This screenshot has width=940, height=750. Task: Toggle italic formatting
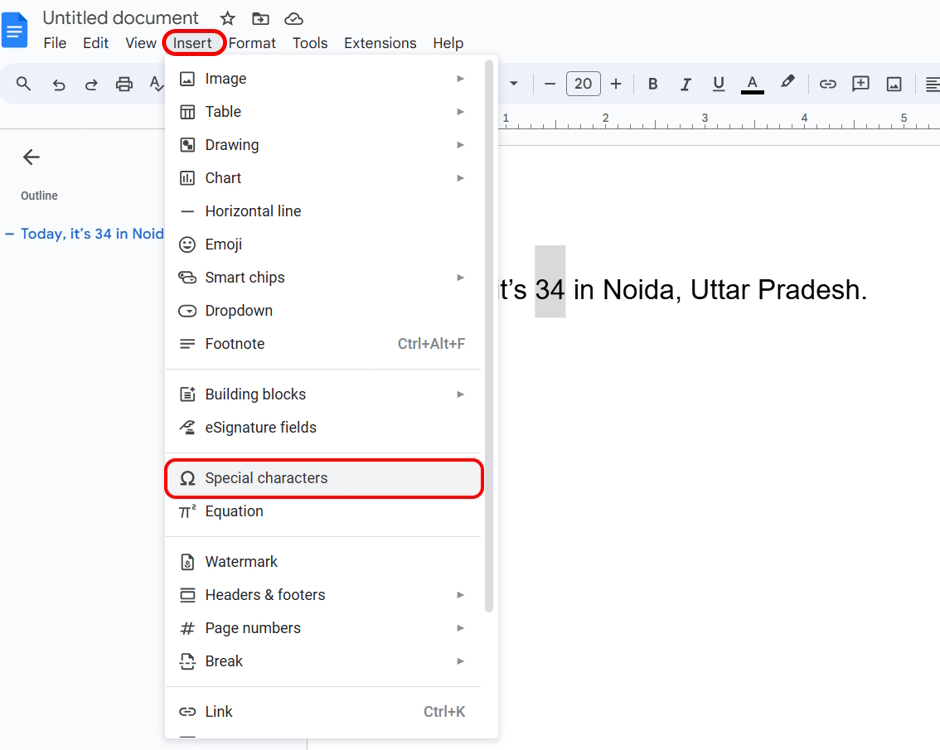tap(686, 84)
